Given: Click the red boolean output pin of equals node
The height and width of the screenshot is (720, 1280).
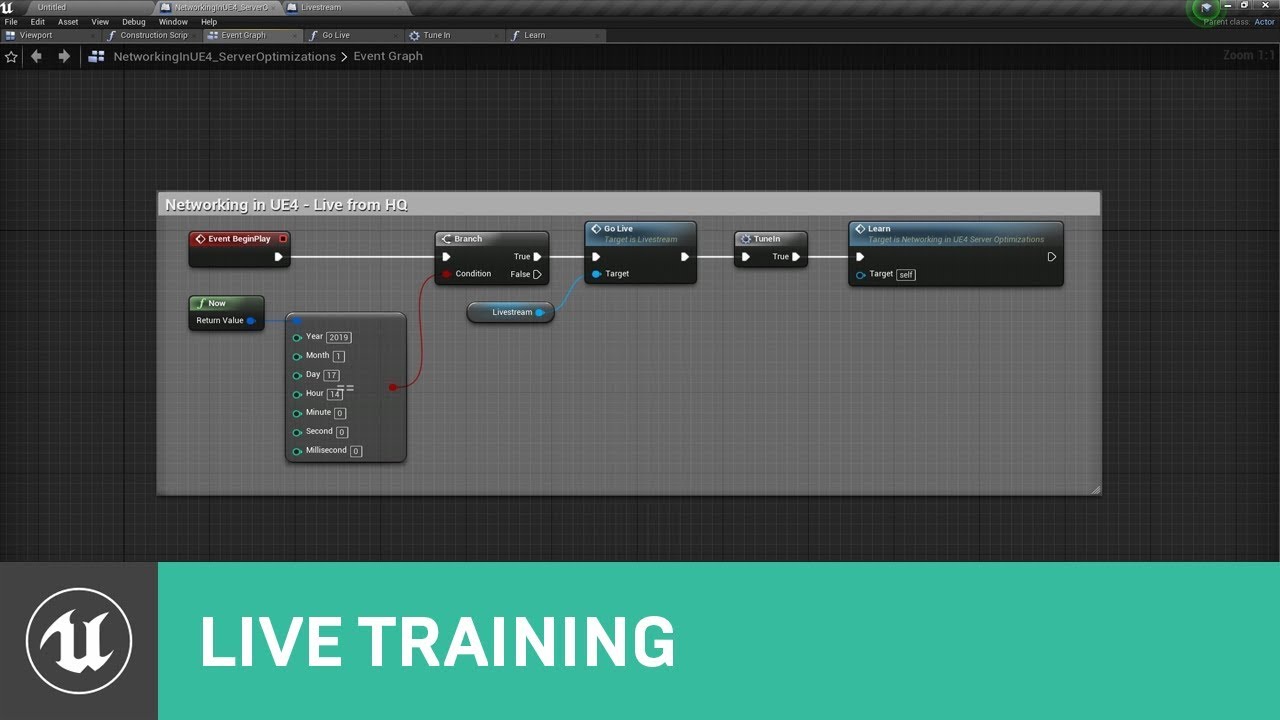Looking at the screenshot, I should point(392,387).
